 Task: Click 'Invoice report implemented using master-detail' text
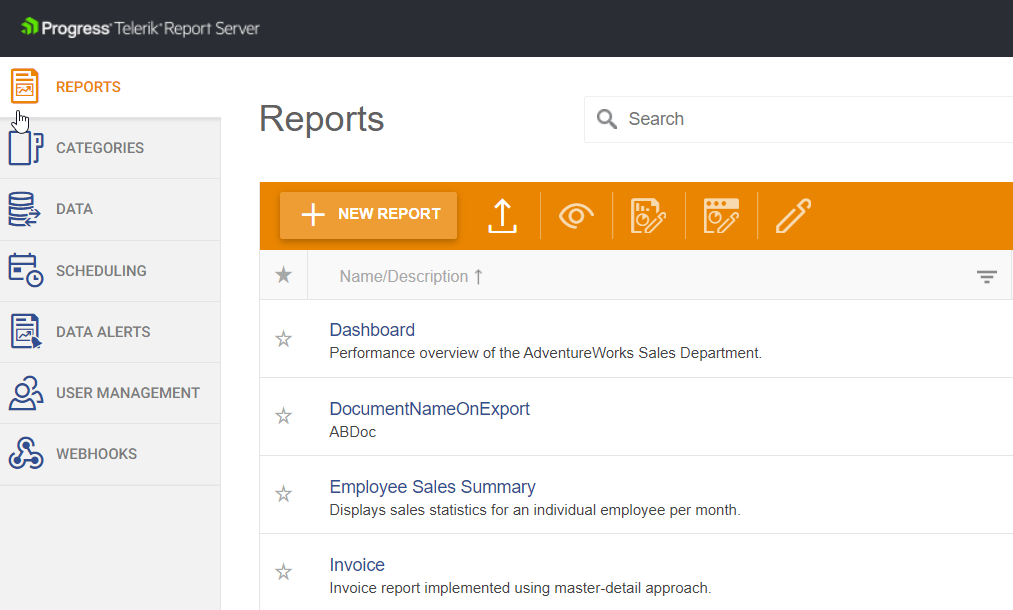(x=520, y=588)
